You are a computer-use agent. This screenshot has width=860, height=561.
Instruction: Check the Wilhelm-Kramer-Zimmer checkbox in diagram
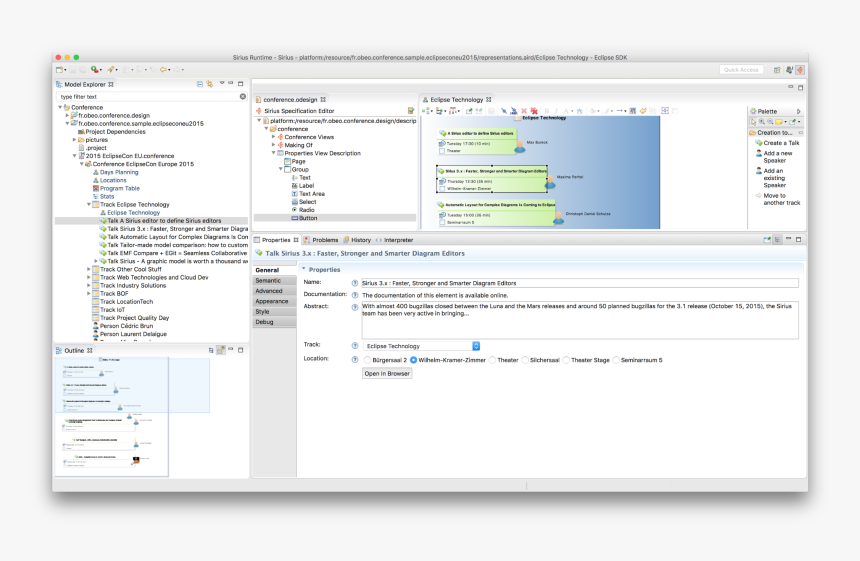(442, 189)
